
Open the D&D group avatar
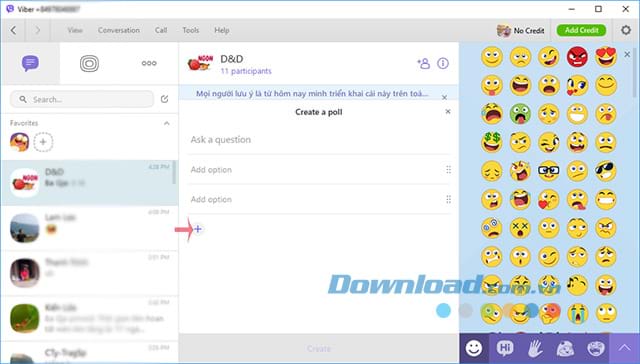[200, 64]
